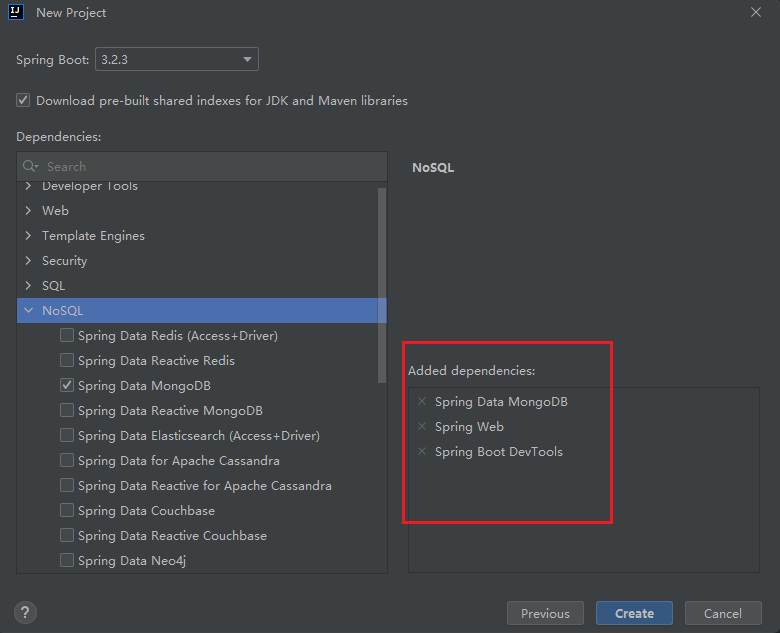Click the dependencies Search field
This screenshot has width=780, height=633.
pos(202,166)
